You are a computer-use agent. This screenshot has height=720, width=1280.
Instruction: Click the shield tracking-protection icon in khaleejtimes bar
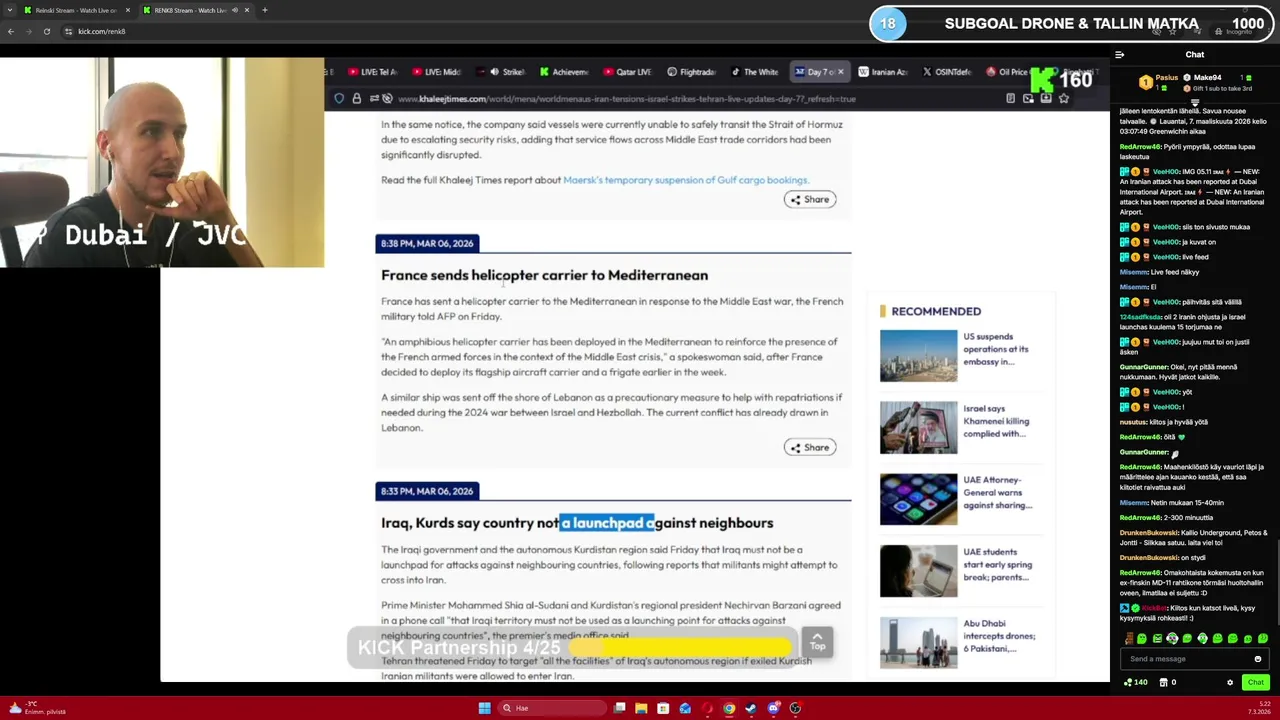[x=340, y=98]
